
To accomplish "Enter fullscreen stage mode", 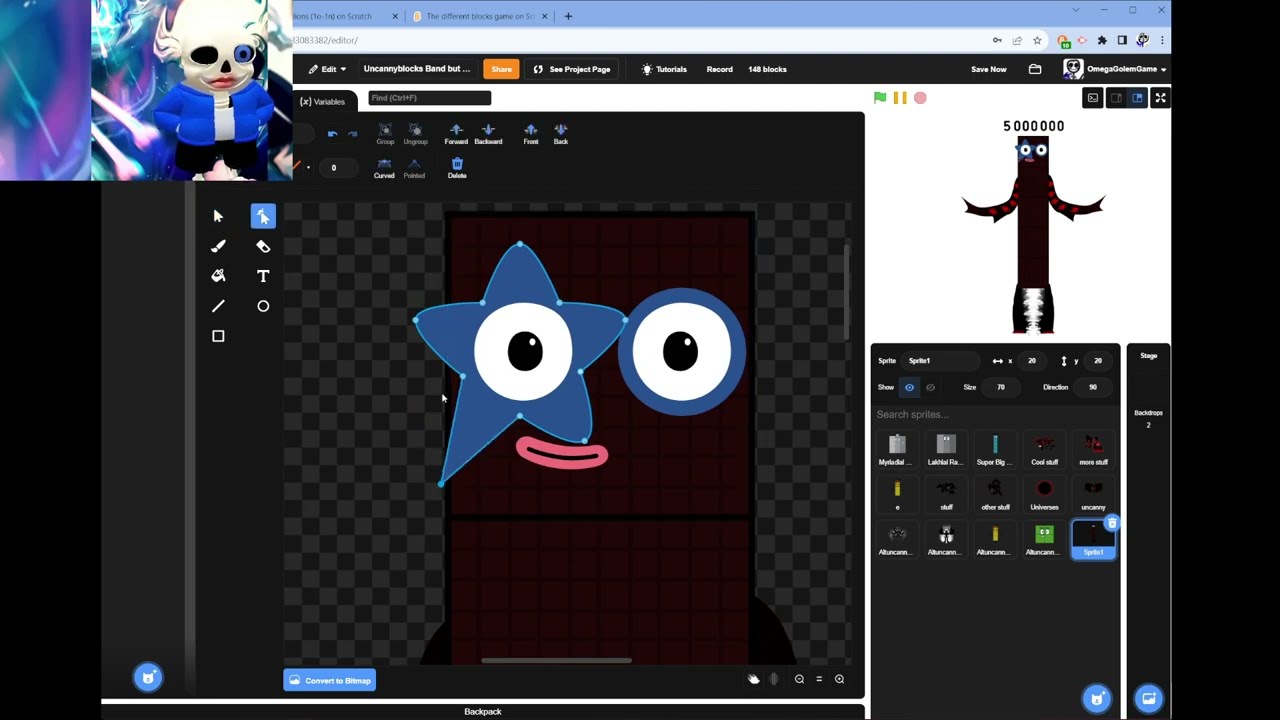I will [1160, 97].
